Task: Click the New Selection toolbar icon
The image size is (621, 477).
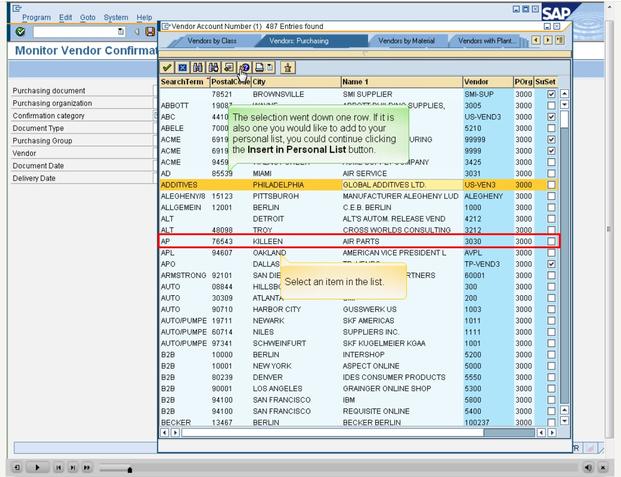Action: pyautogui.click(x=229, y=68)
